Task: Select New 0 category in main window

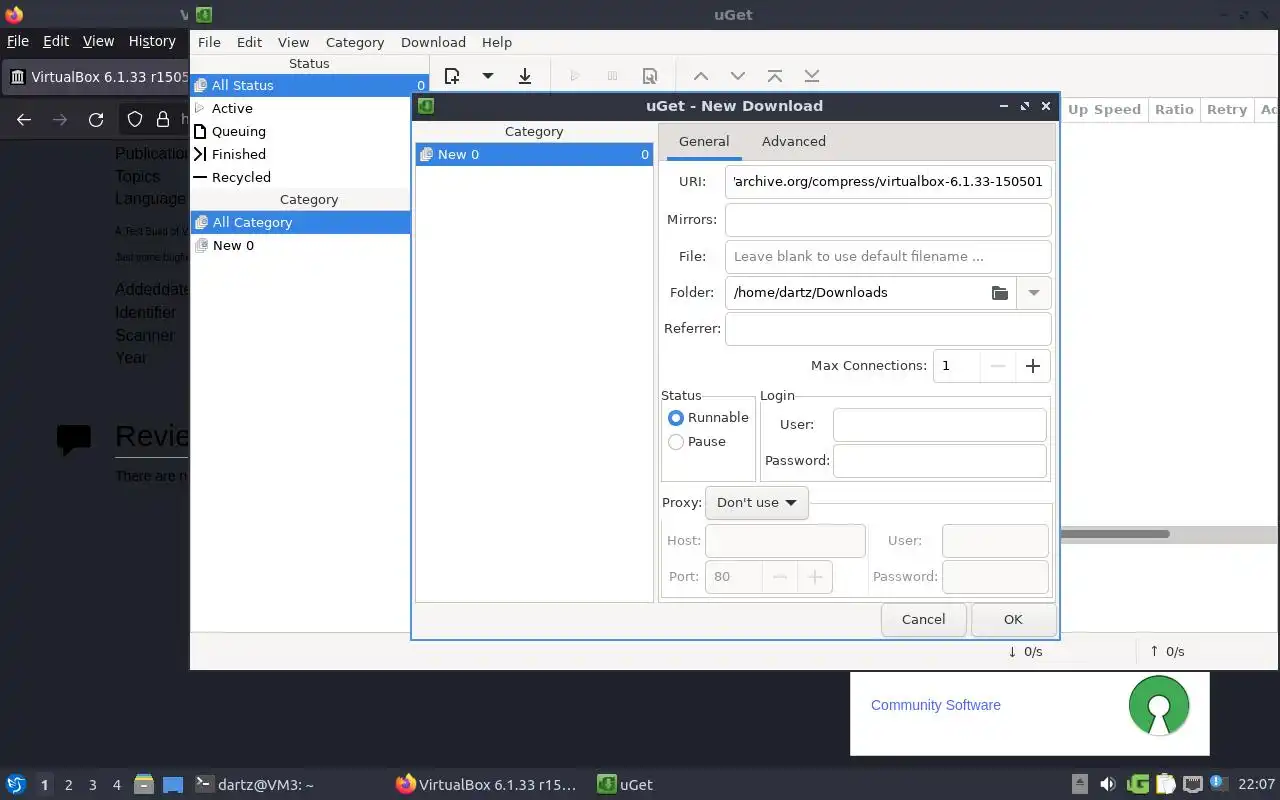Action: (300, 245)
